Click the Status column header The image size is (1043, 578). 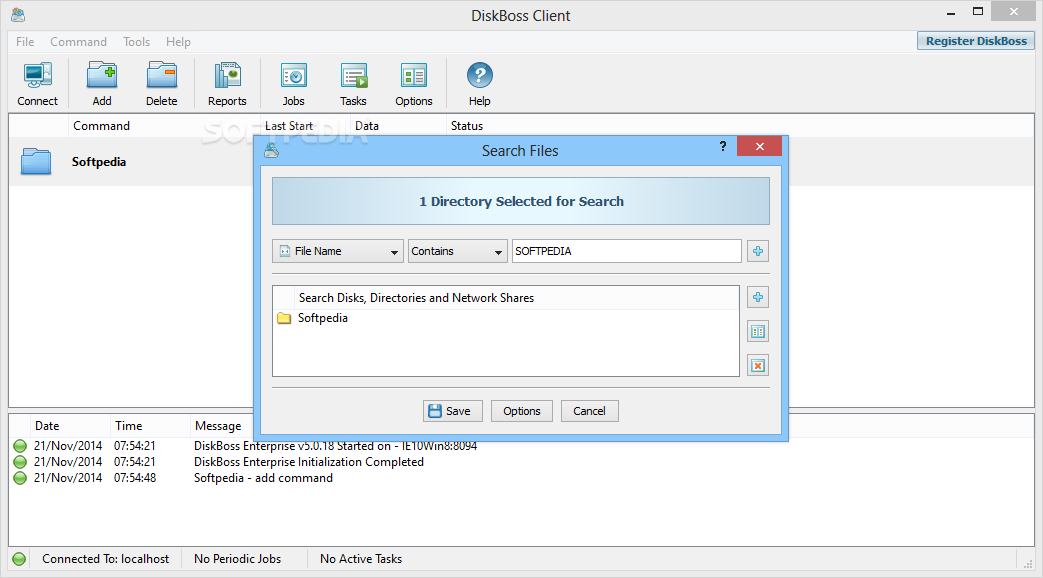(467, 126)
